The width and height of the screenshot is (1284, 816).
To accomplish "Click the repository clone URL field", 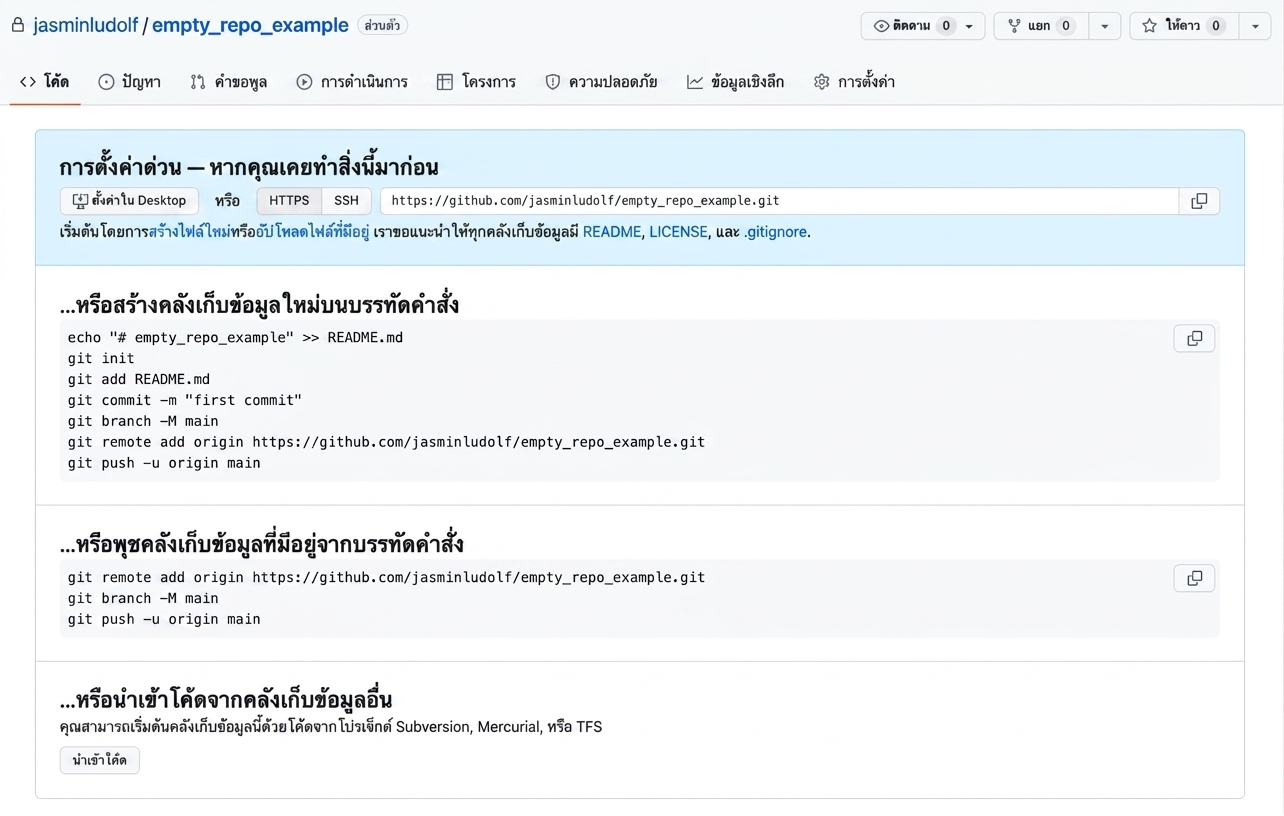I will point(779,201).
